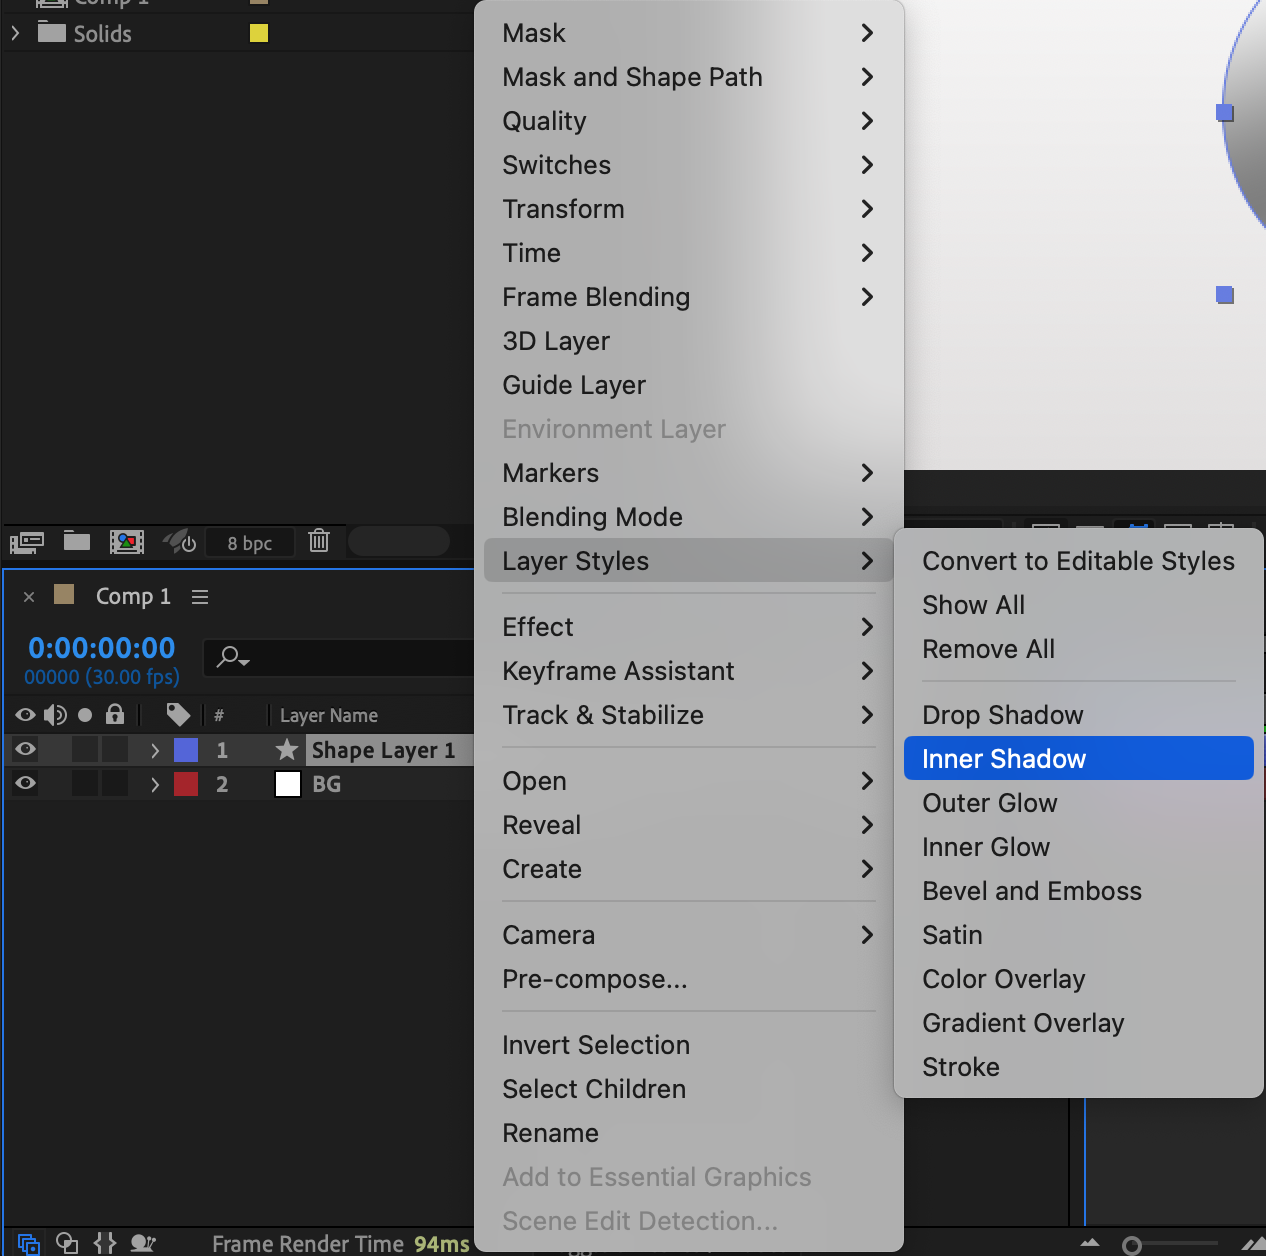This screenshot has height=1256, width=1266.
Task: Open the Comp 1 panel menu icon
Action: point(200,597)
